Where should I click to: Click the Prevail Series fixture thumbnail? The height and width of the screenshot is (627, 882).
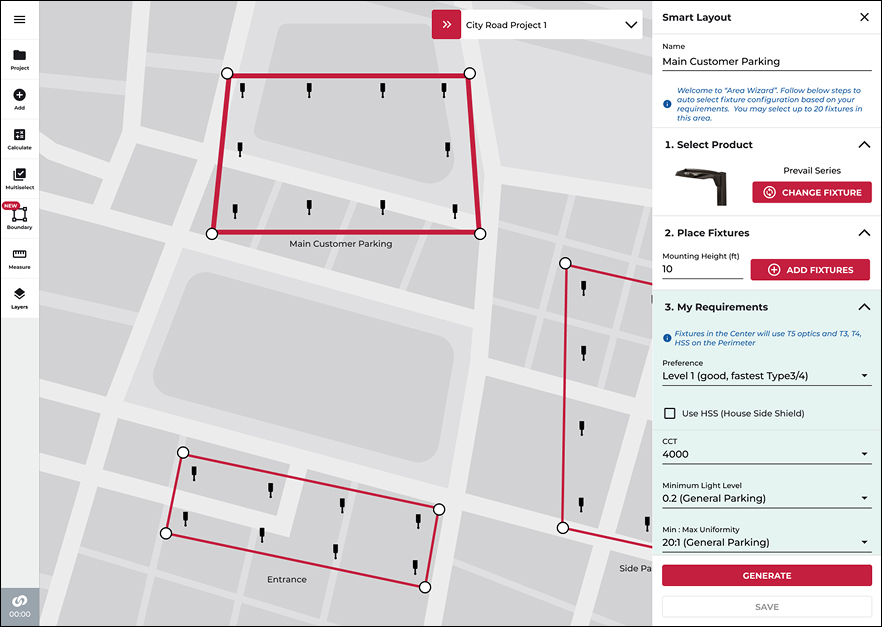point(702,187)
